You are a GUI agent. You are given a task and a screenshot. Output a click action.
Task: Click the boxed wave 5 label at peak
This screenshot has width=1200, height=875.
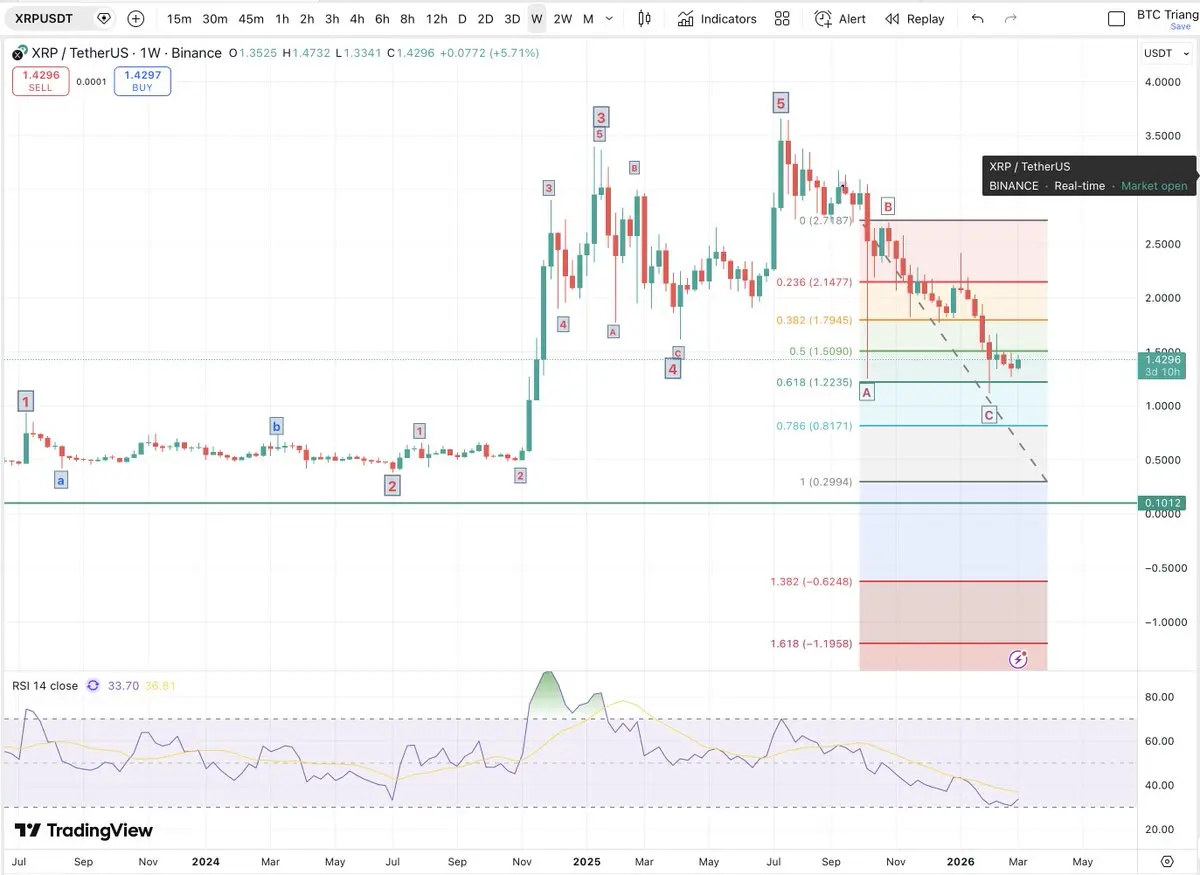pos(780,102)
